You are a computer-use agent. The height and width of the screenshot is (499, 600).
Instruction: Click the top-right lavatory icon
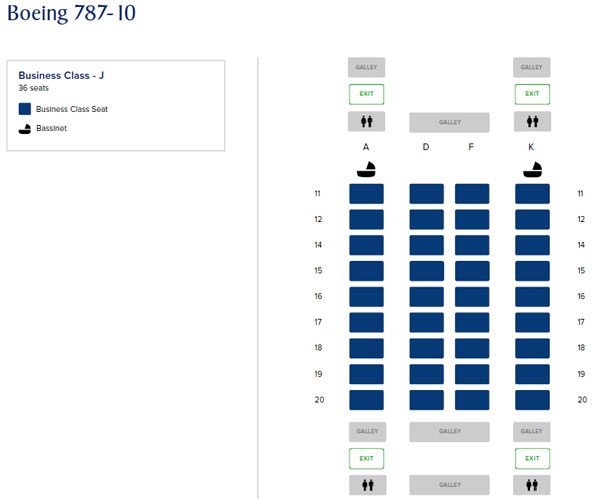(x=532, y=122)
